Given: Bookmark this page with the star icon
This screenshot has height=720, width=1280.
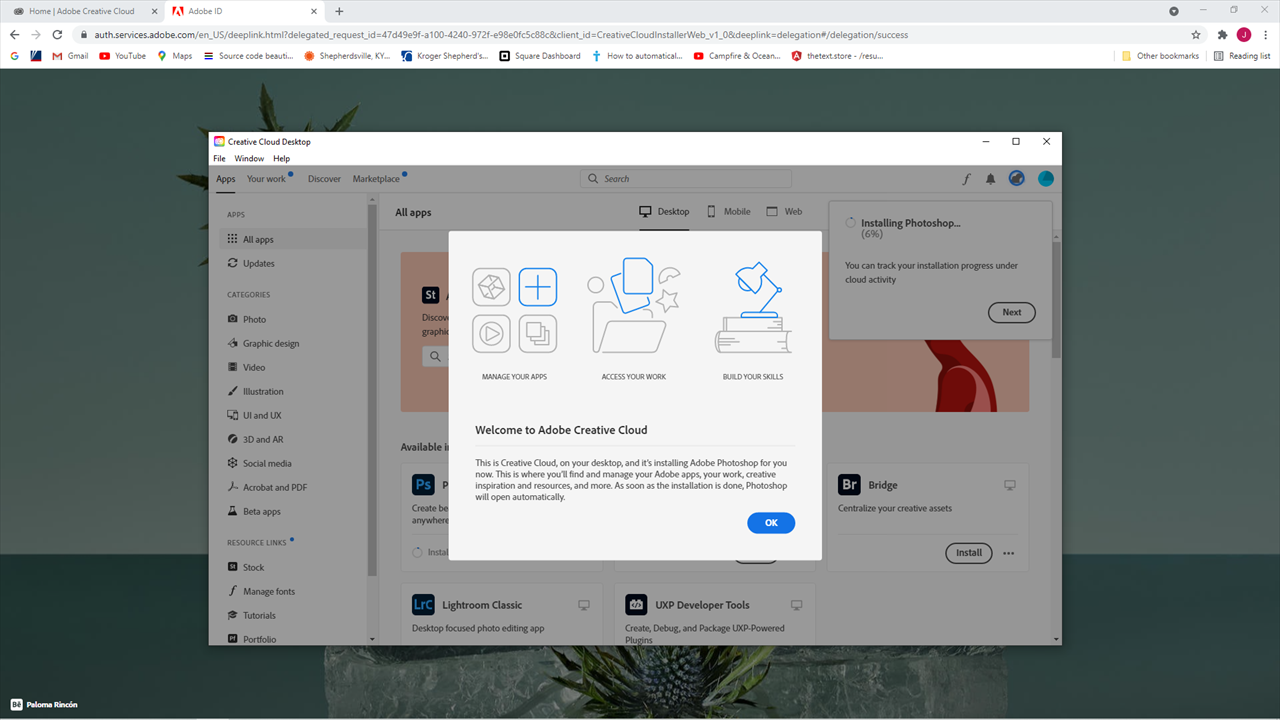Looking at the screenshot, I should click(1196, 34).
